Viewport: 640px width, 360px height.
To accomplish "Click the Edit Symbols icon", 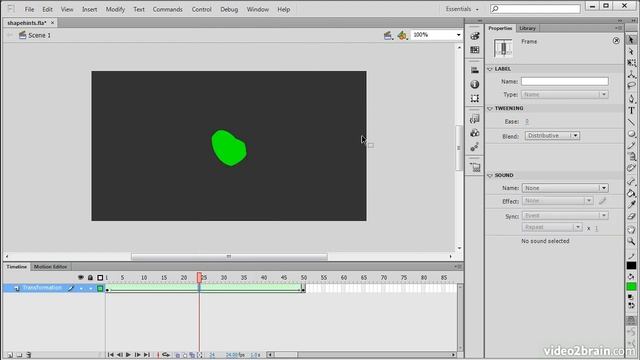I will click(402, 36).
